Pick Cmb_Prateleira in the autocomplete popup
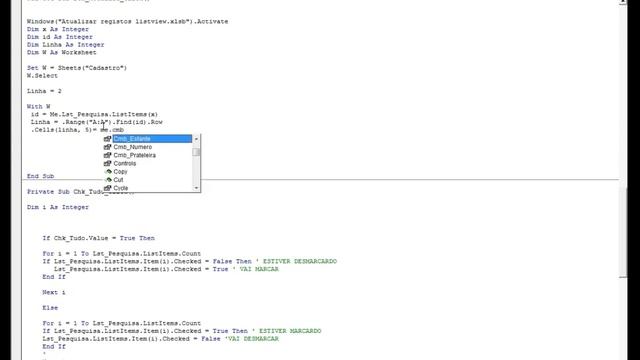Image resolution: width=640 pixels, height=360 pixels. 134,155
